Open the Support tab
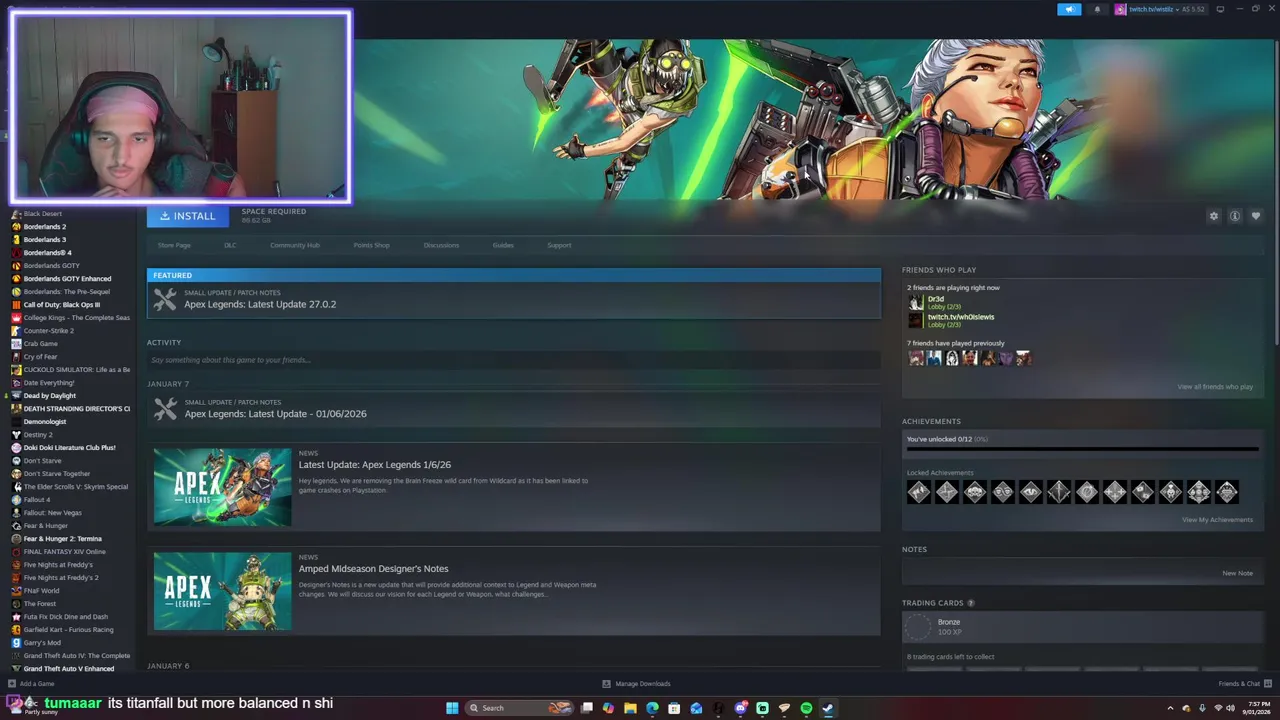The image size is (1280, 720). point(559,245)
